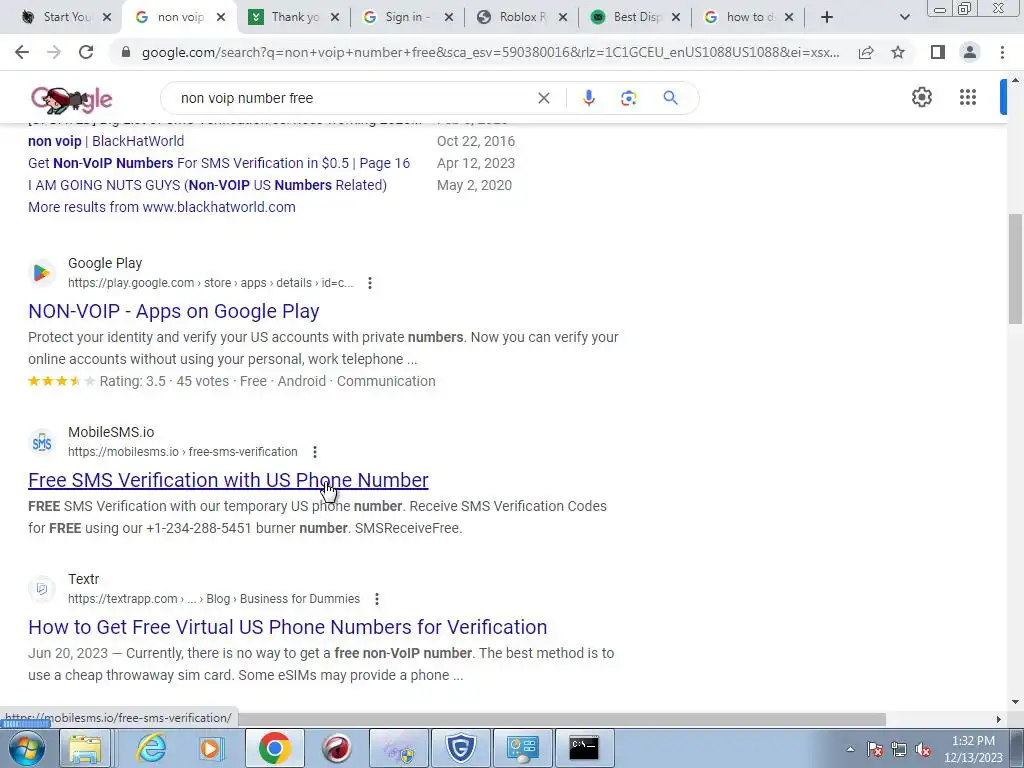Click the Google Play favicon
Screen dimensions: 1024x768
tap(41, 273)
